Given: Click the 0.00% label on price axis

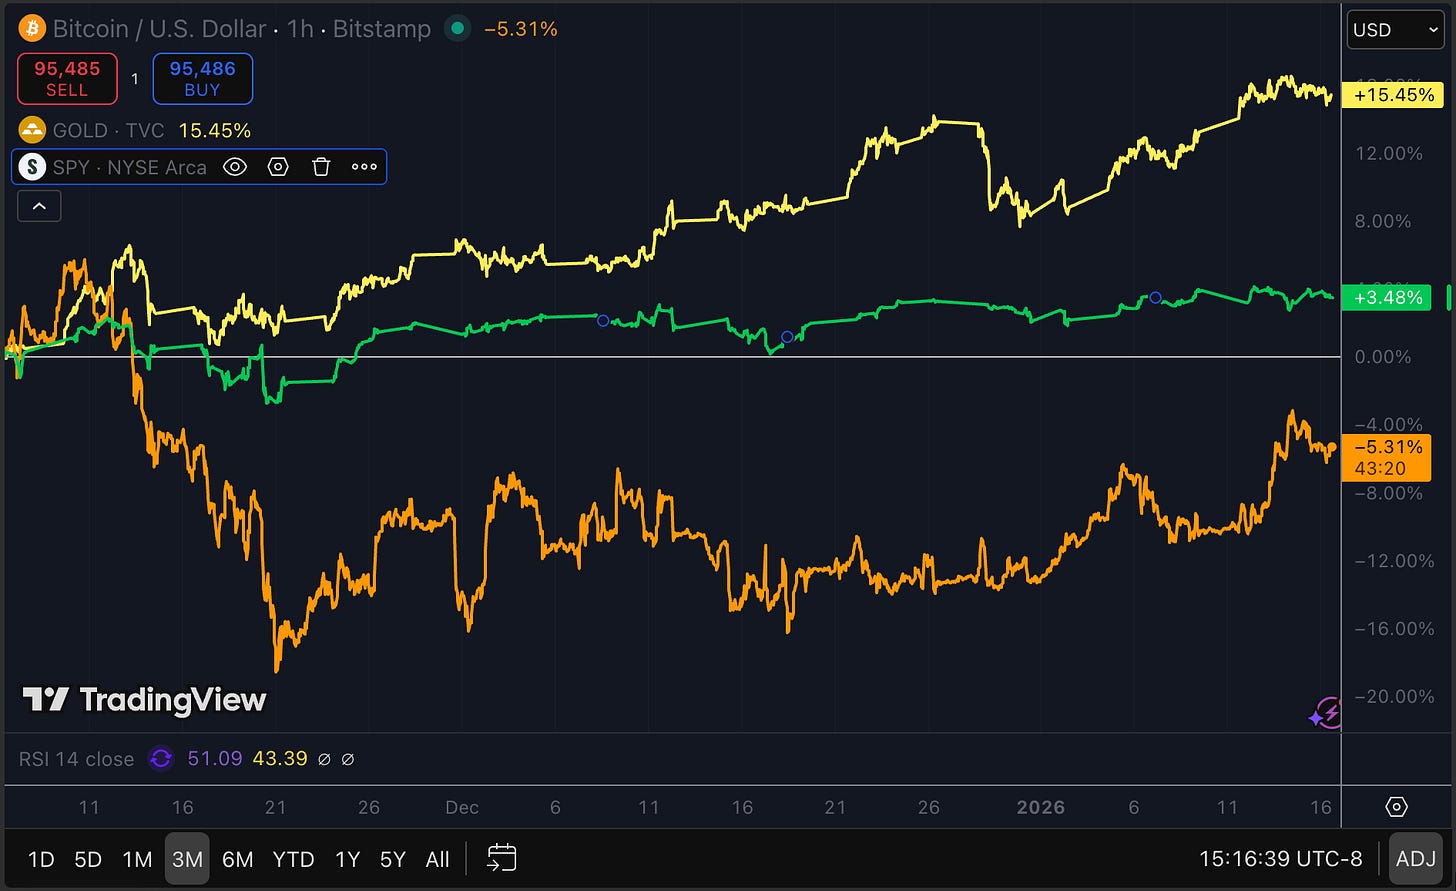Looking at the screenshot, I should coord(1383,357).
